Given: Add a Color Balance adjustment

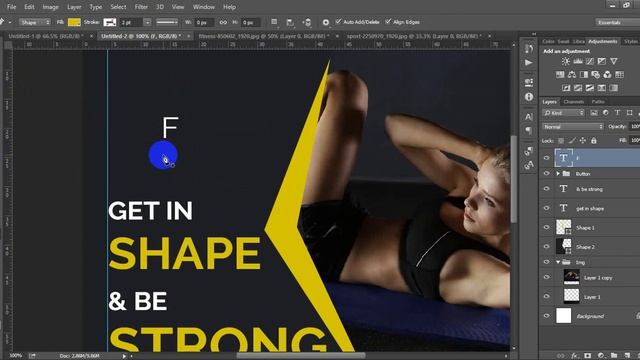Looking at the screenshot, I should click(x=572, y=75).
